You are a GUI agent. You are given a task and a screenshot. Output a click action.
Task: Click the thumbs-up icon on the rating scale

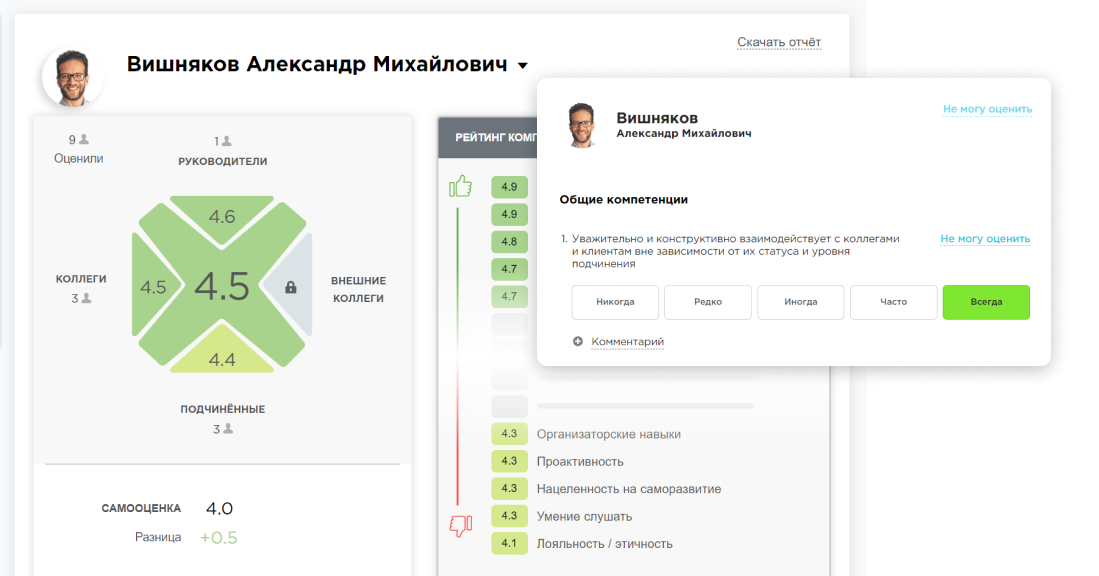pyautogui.click(x=461, y=186)
